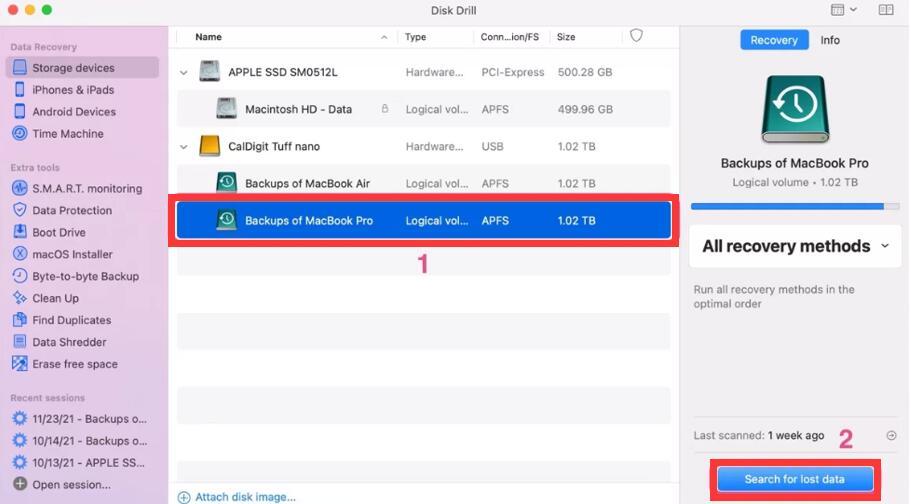Viewport: 911px width, 504px height.
Task: Toggle the split view icon in title bar
Action: pos(885,10)
